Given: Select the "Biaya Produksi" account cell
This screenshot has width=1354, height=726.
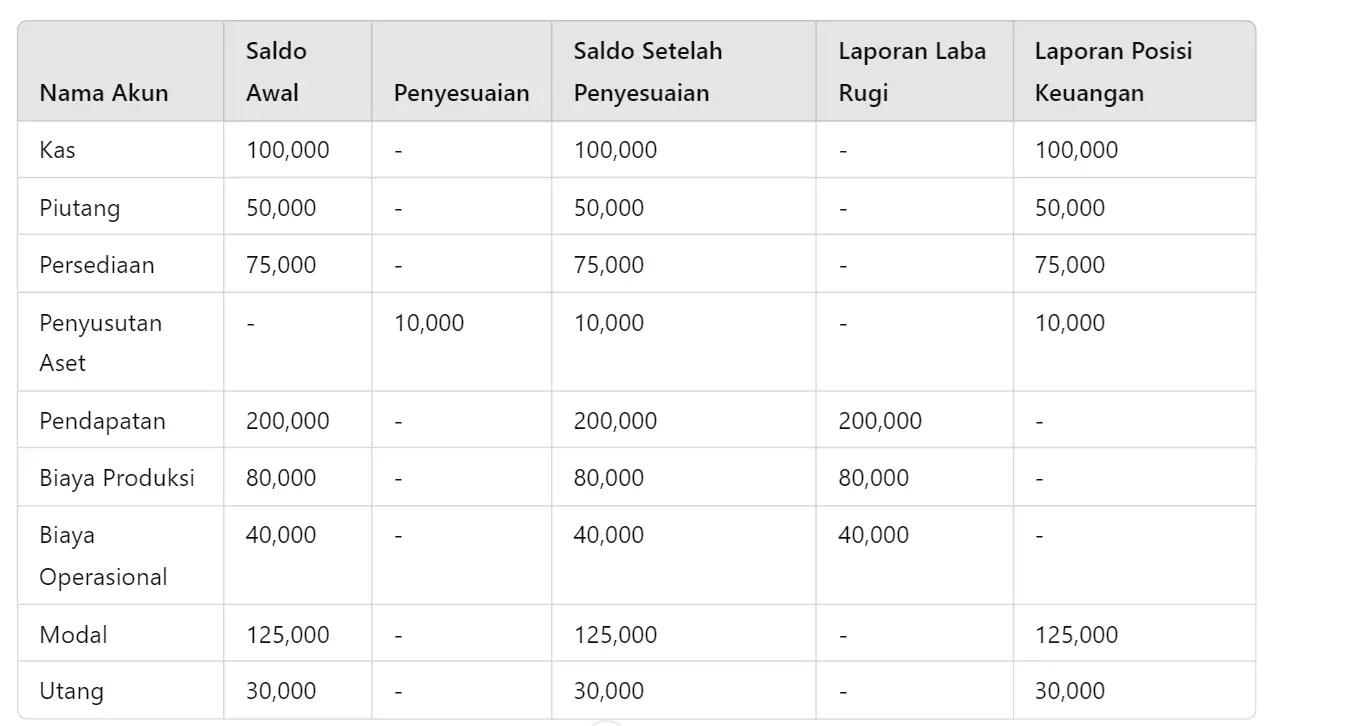Looking at the screenshot, I should 117,478.
